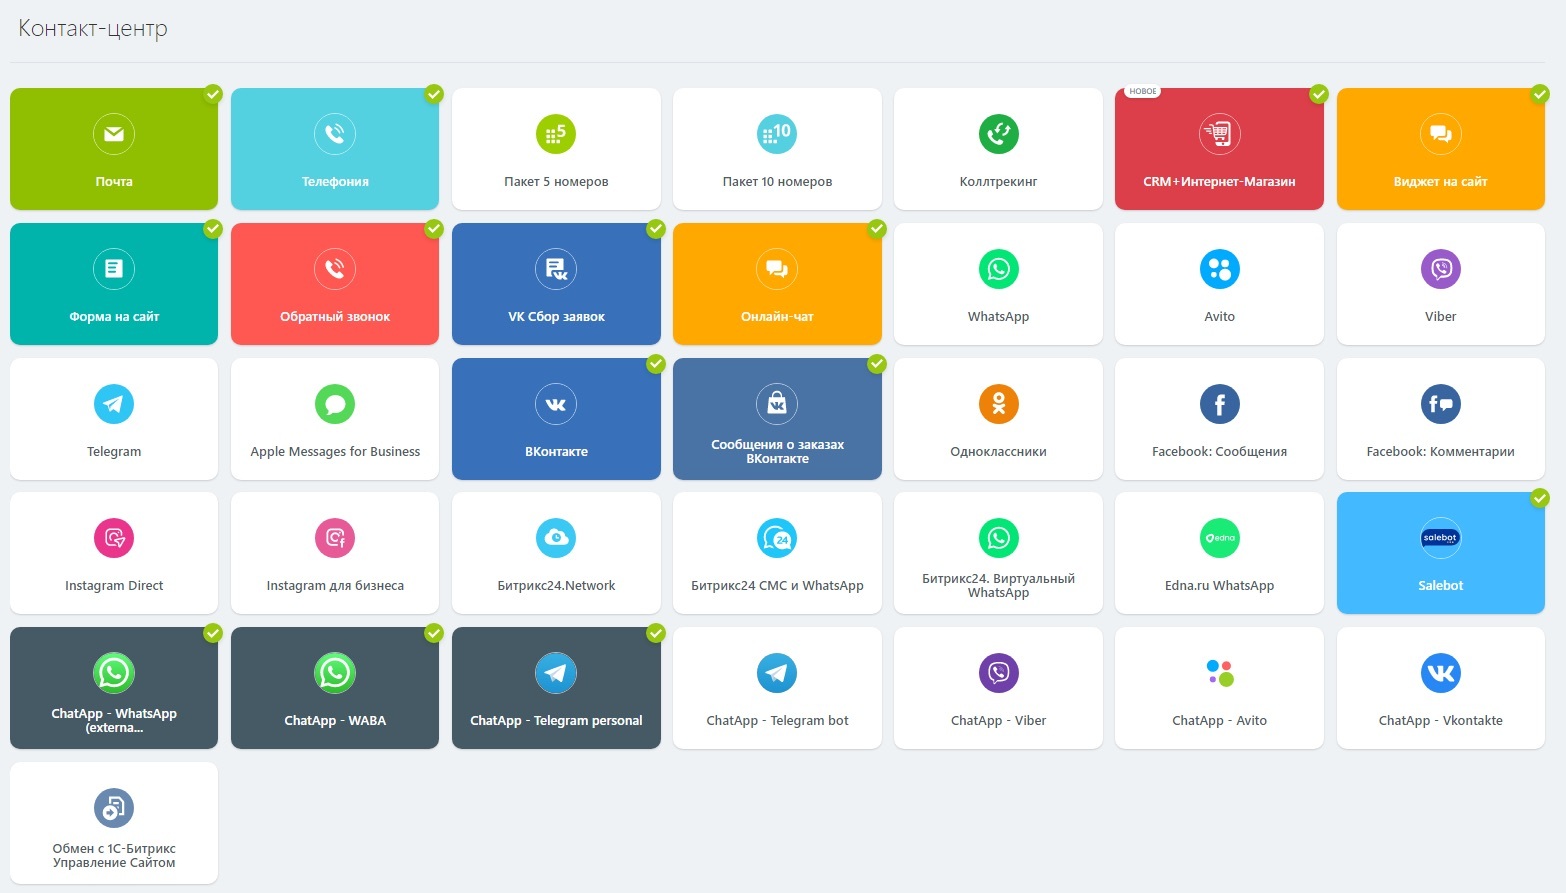Open the Обратный звонок callback tile

(335, 284)
